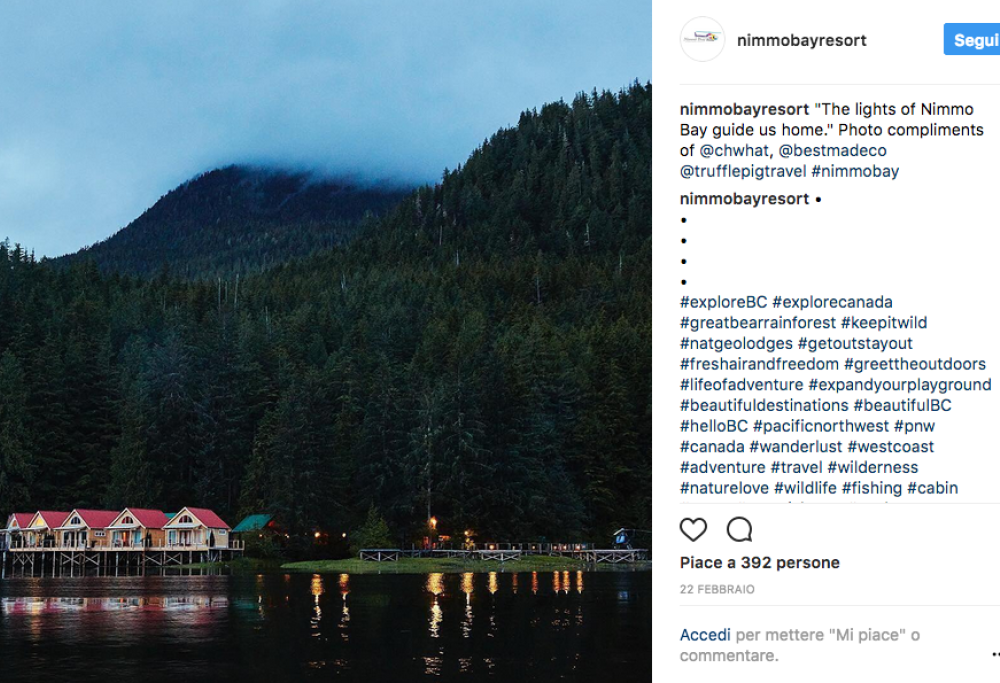Click the Nimmo Bay lodge photo
Screen dimensions: 1000x683
[325, 341]
